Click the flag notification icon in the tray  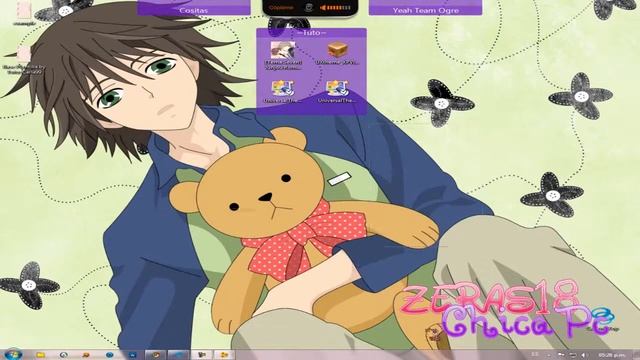point(561,355)
